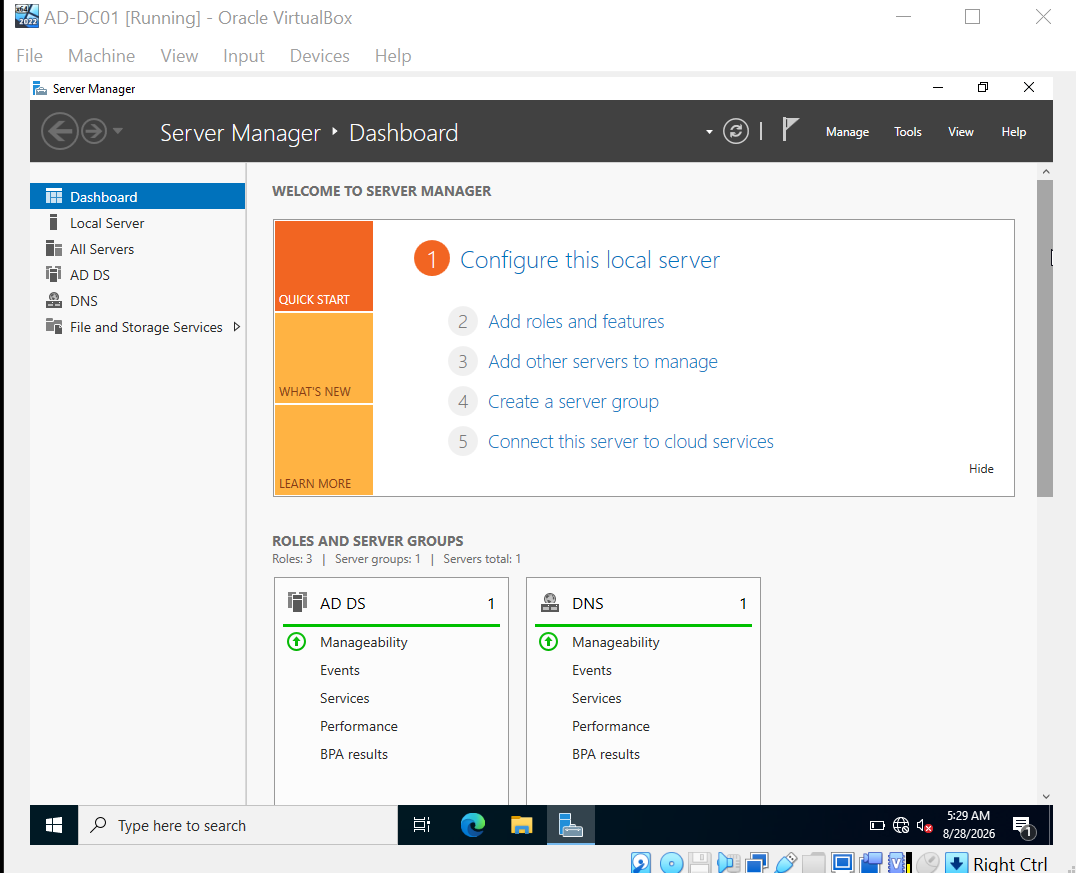This screenshot has height=873, width=1076.
Task: Select the File and Storage Services icon
Action: tap(54, 327)
